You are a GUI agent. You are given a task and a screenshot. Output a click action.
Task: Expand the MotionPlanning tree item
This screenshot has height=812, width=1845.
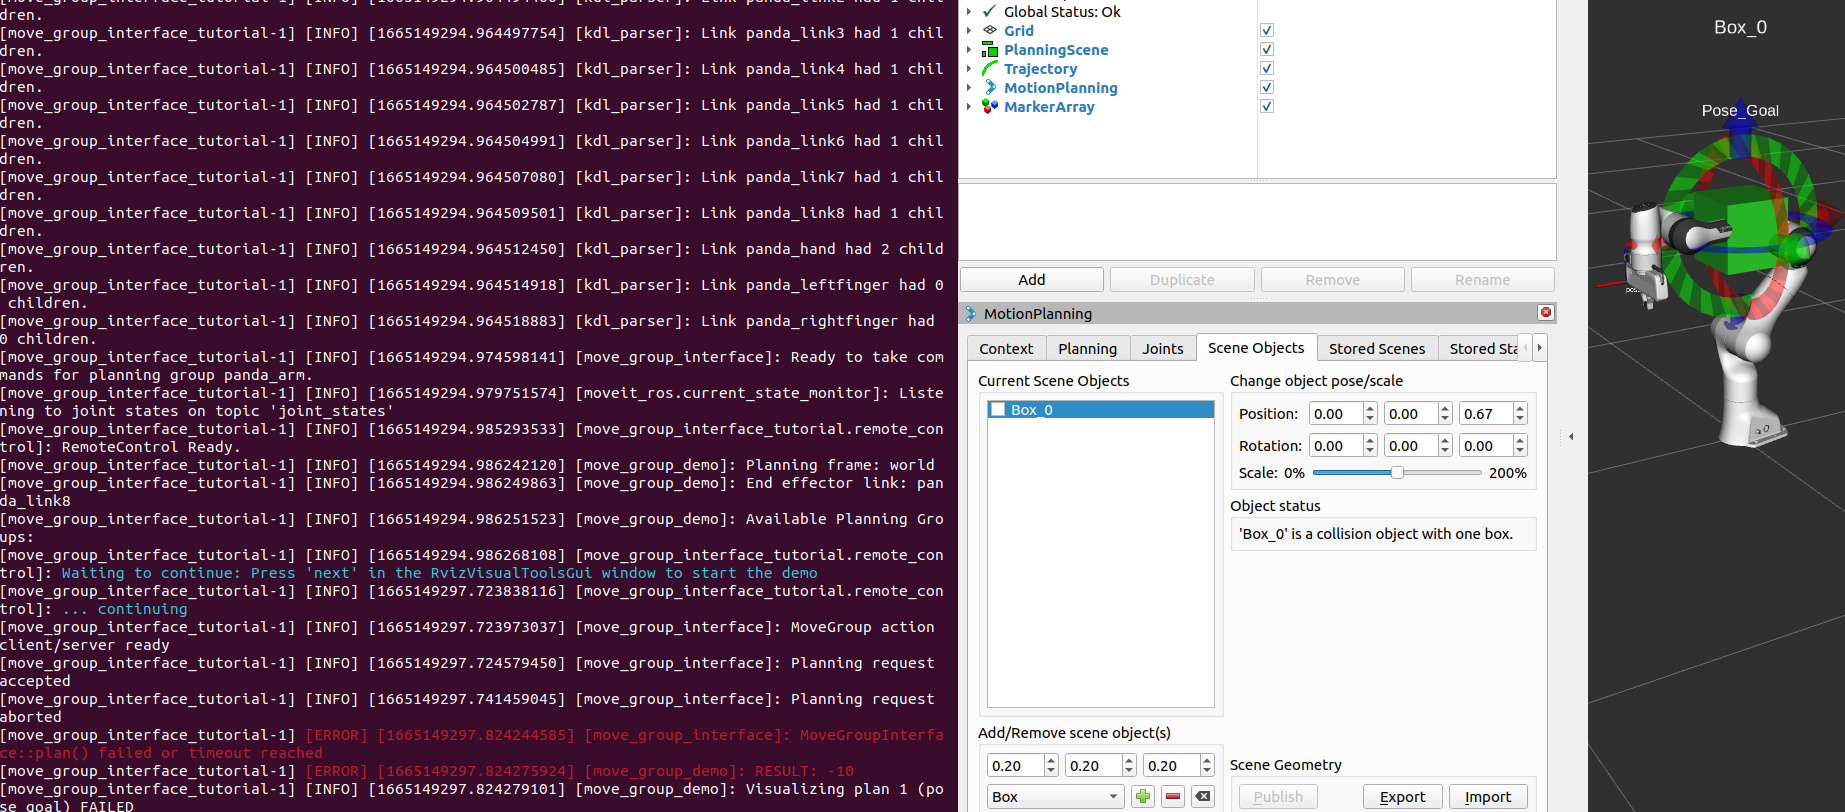tap(968, 88)
